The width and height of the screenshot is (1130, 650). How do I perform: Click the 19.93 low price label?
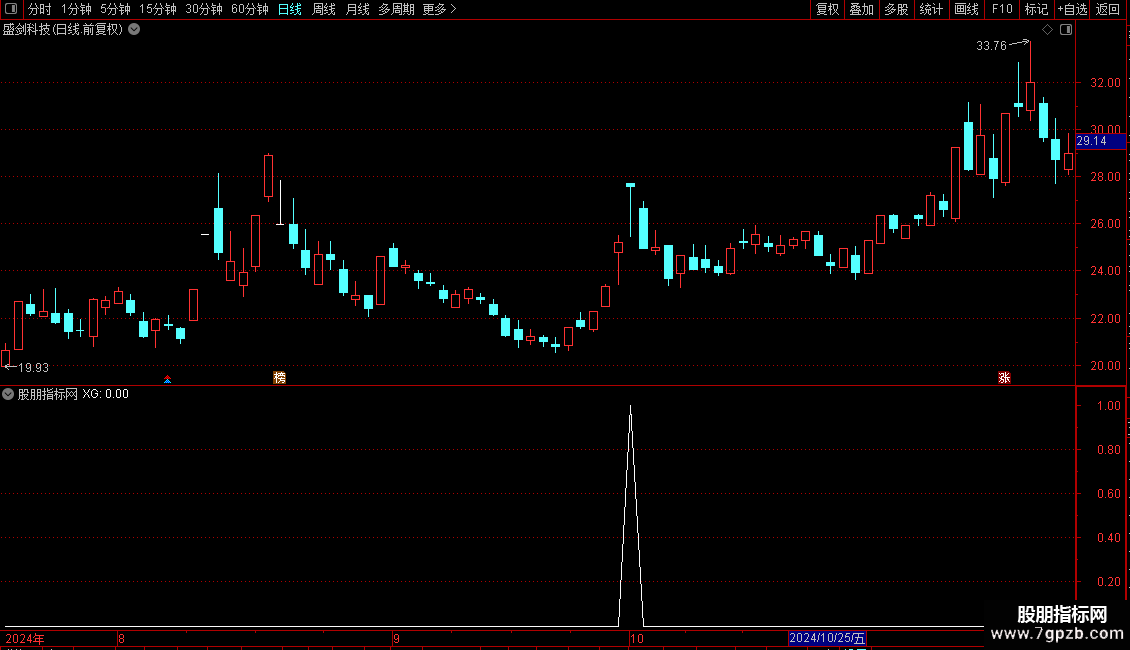click(x=33, y=368)
